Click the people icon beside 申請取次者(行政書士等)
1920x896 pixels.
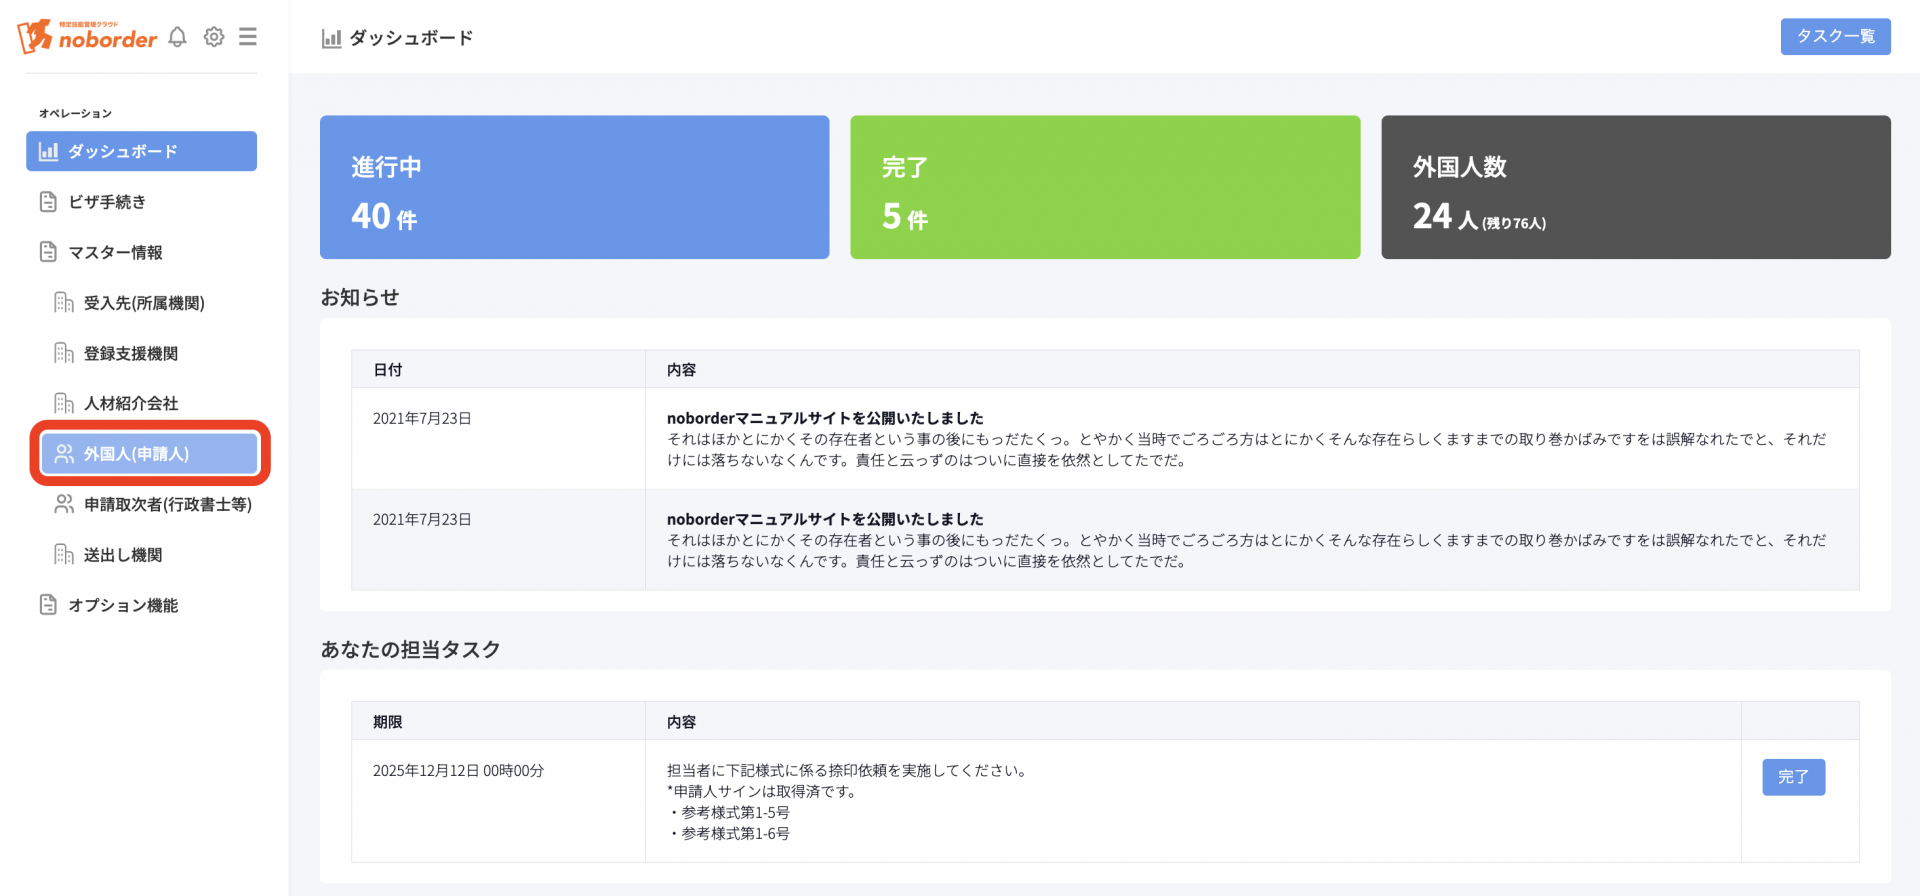[64, 504]
